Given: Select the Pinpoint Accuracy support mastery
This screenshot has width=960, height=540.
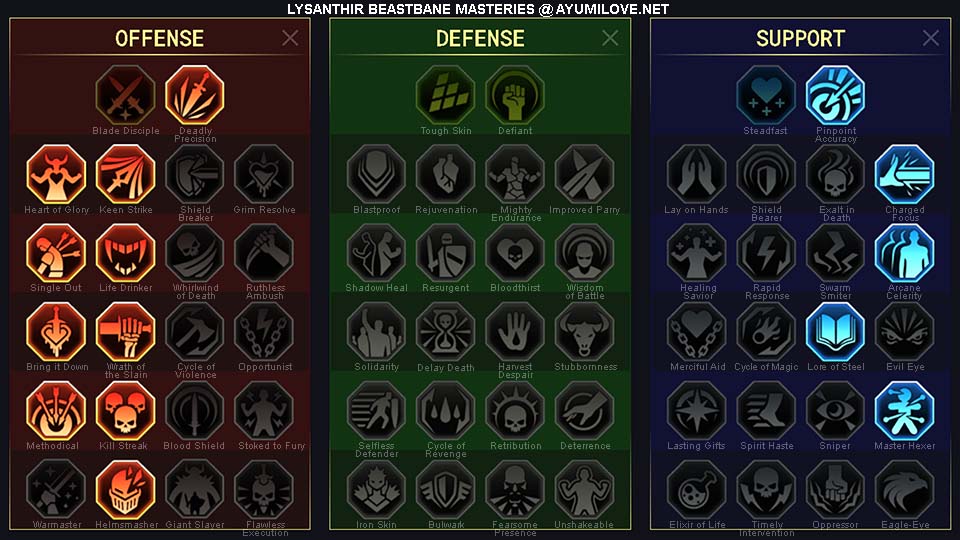Looking at the screenshot, I should tap(835, 96).
